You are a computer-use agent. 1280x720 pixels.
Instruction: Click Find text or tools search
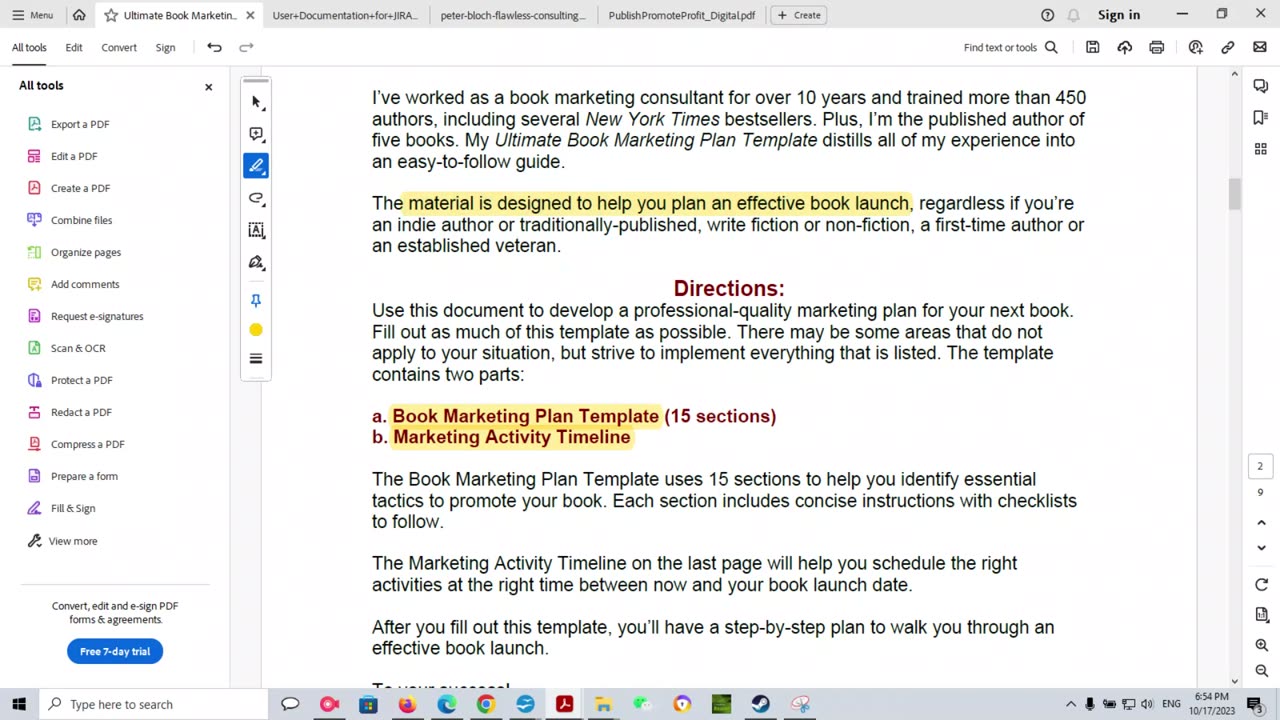coord(1010,47)
